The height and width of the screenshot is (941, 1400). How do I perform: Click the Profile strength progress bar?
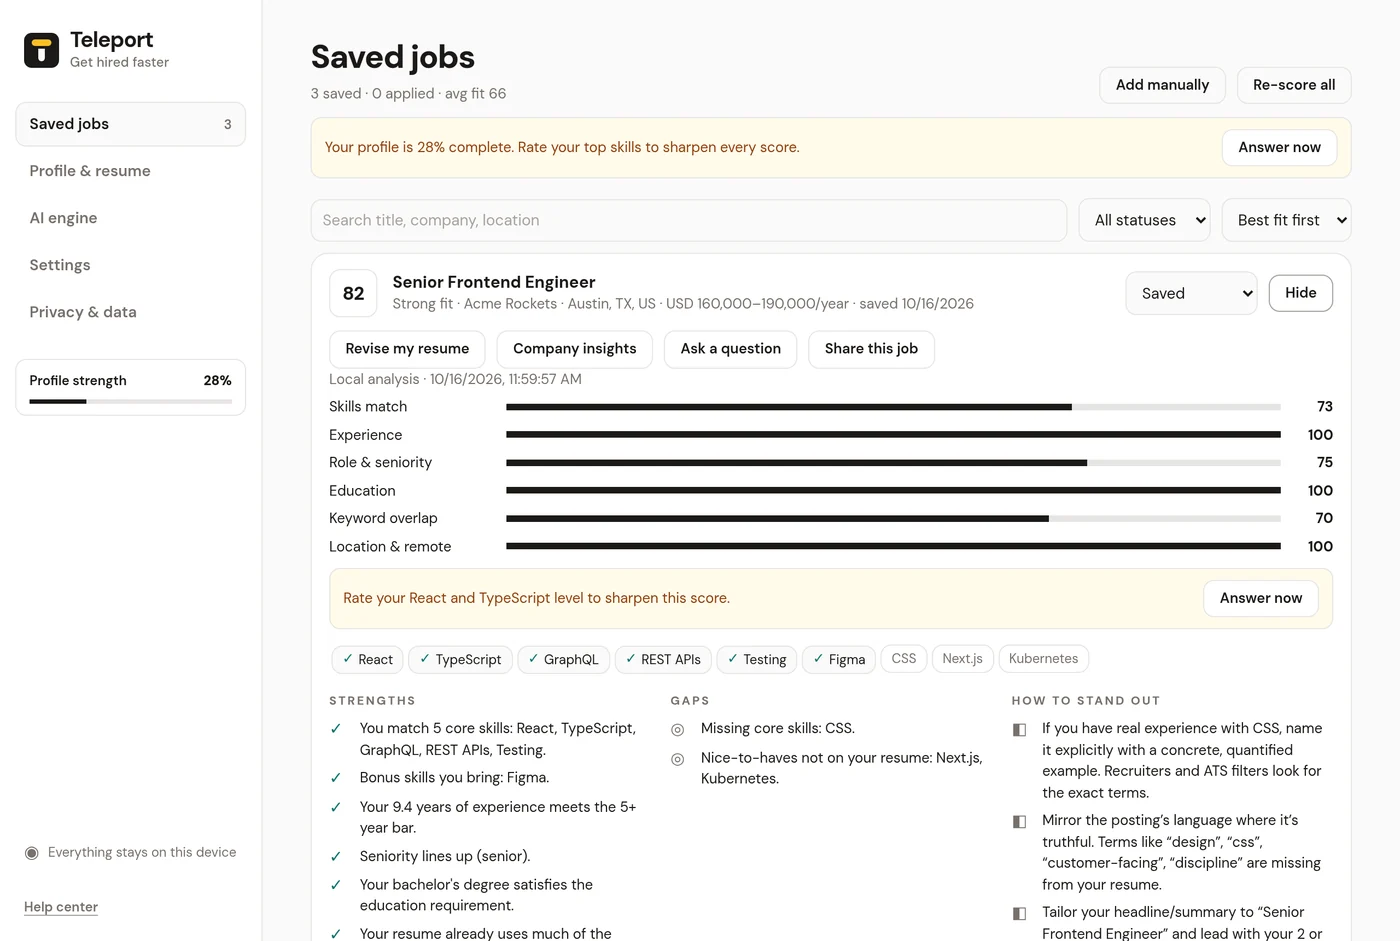(x=130, y=401)
